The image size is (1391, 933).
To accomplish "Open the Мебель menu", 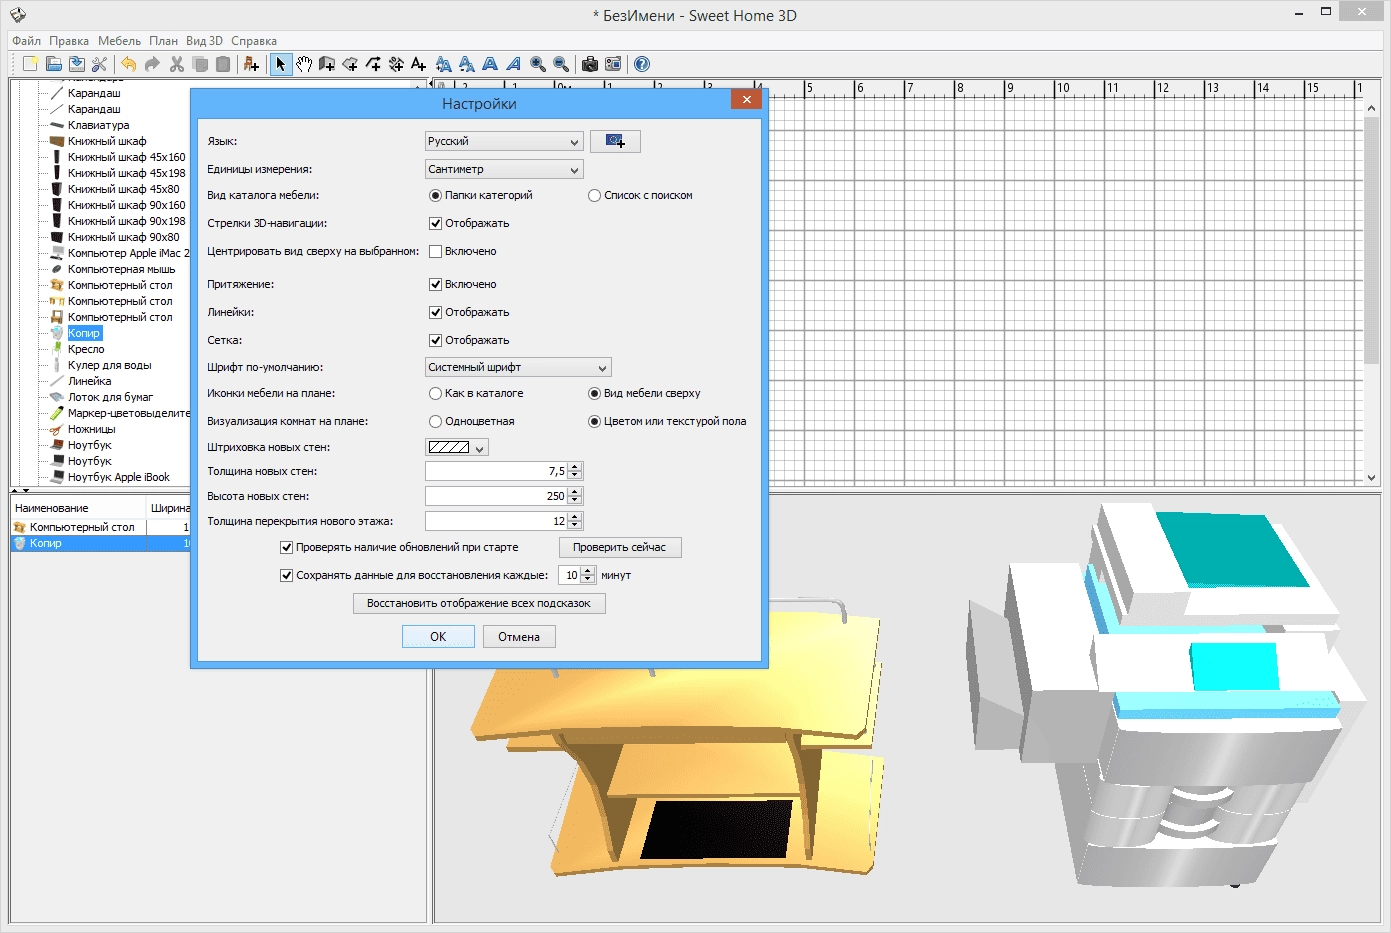I will (119, 41).
